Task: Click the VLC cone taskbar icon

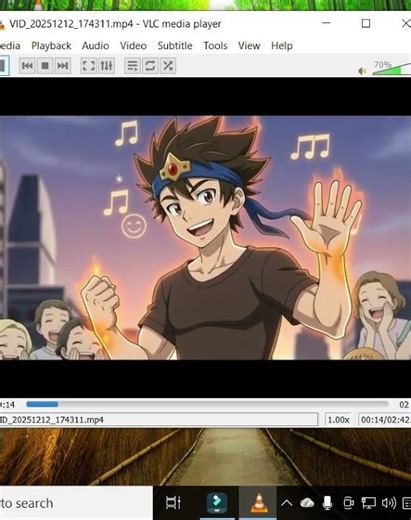Action: pos(259,503)
